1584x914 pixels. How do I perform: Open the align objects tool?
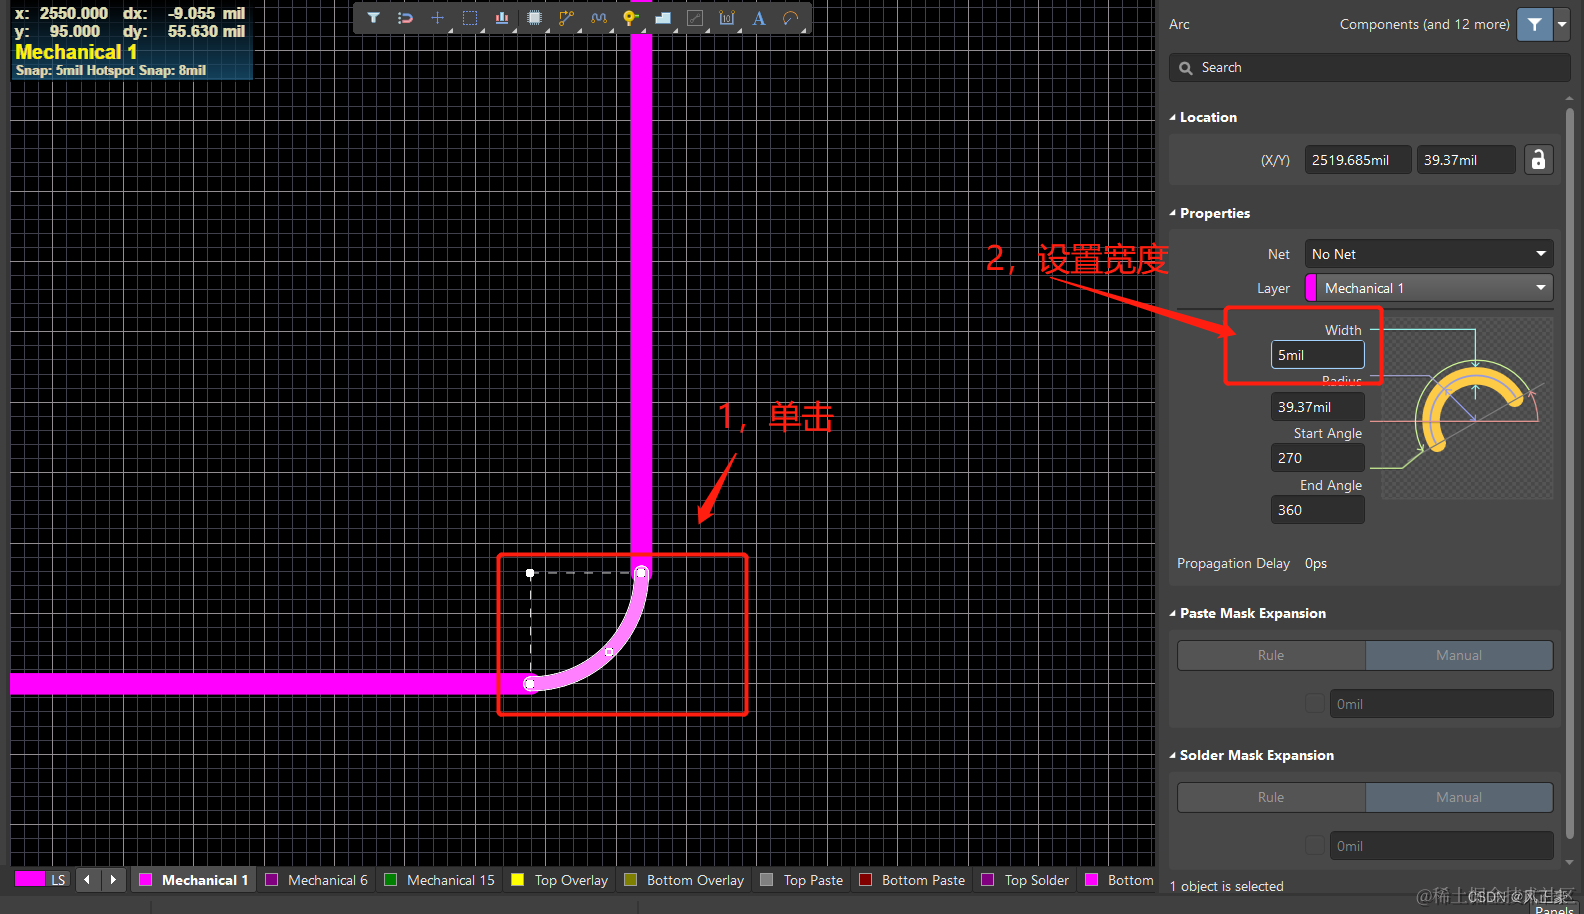502,18
